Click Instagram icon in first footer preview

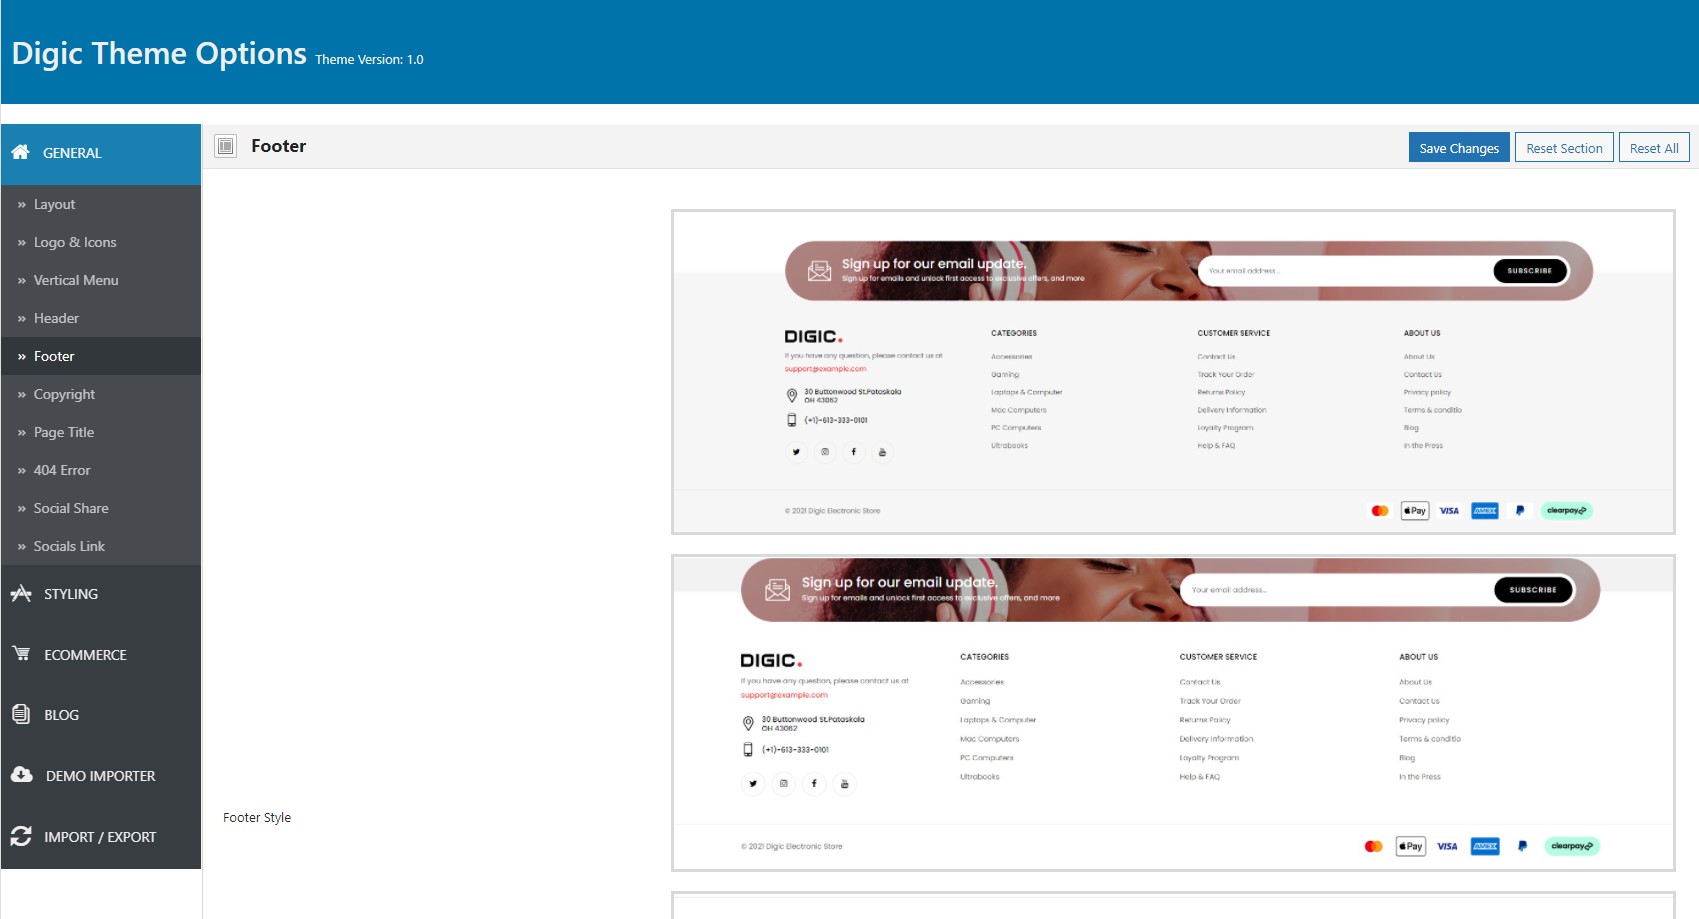[x=825, y=452]
